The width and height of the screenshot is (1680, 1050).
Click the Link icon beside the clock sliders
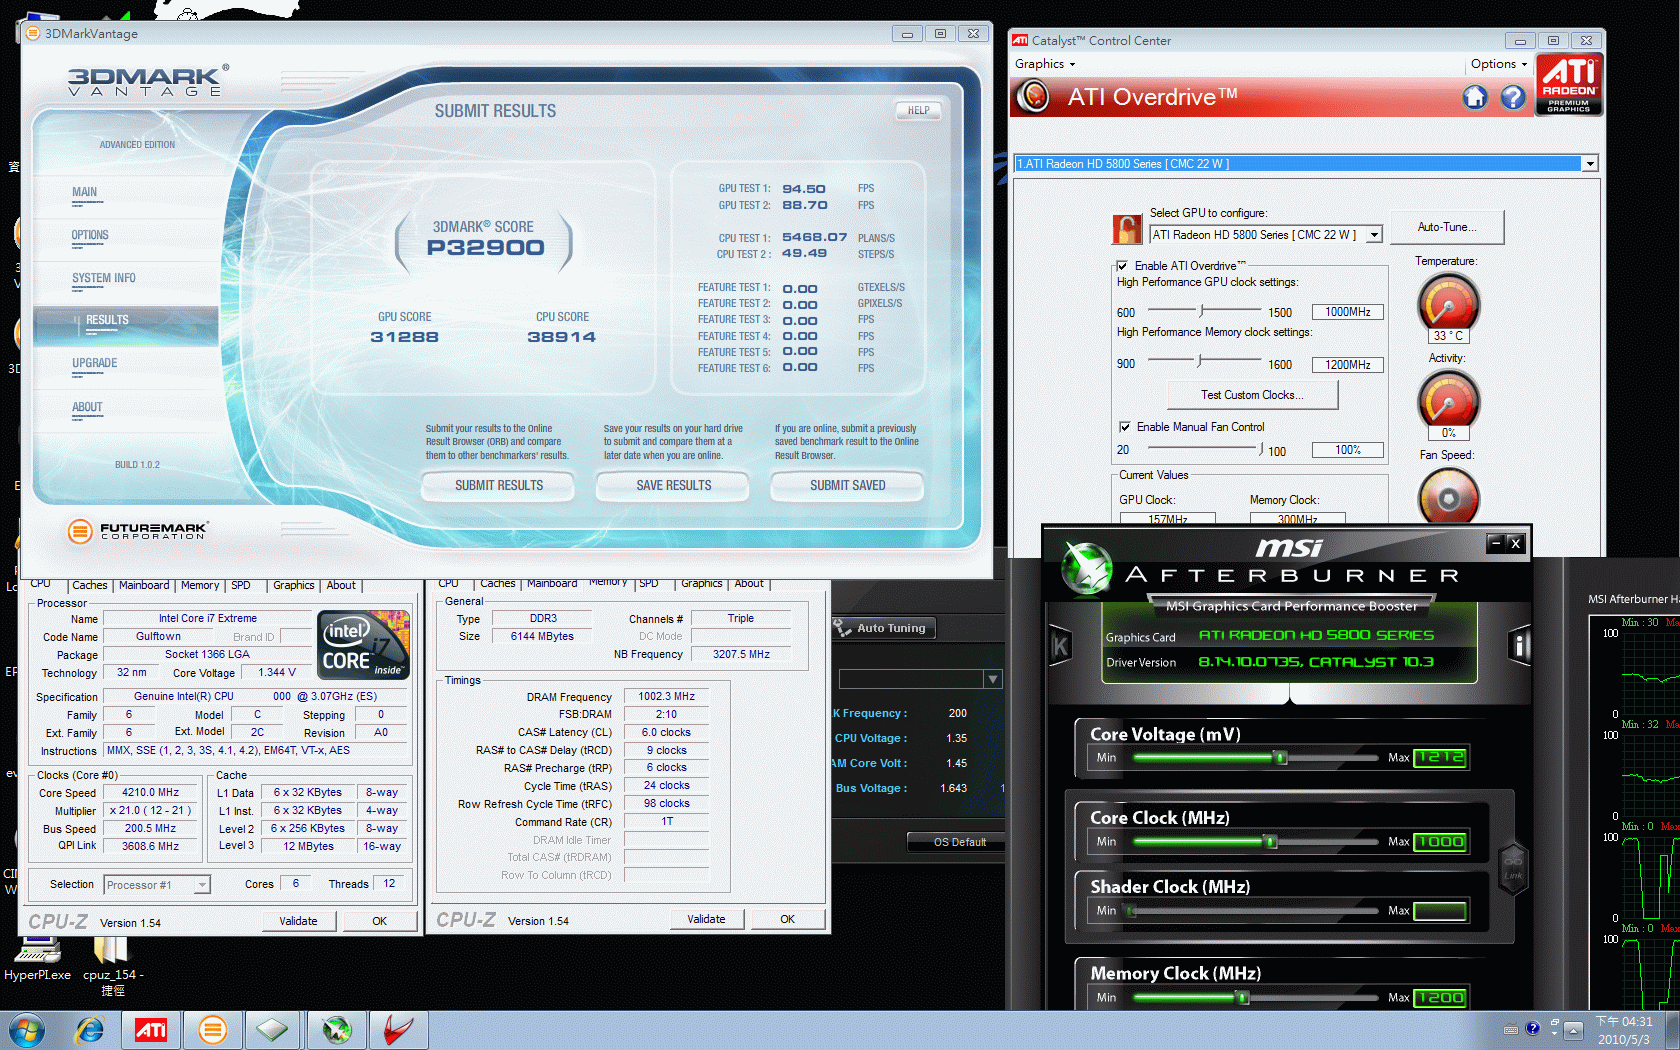[1513, 862]
